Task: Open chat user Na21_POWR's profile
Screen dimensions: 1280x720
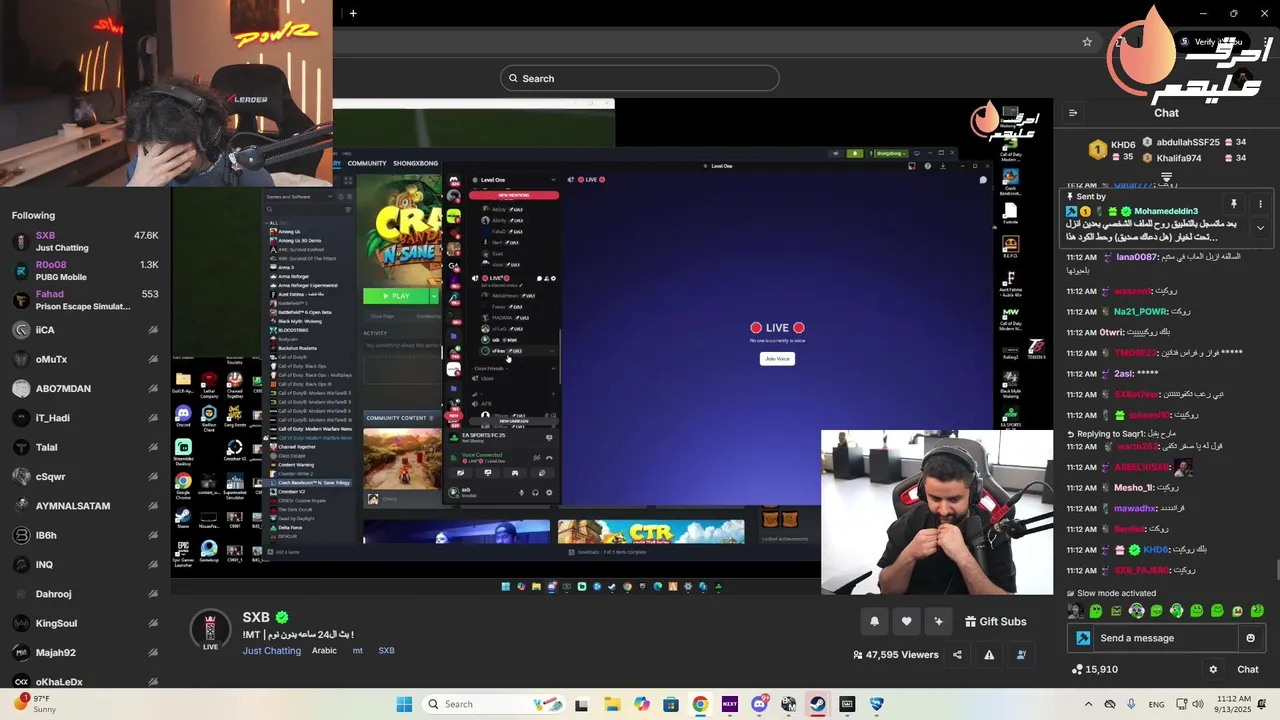Action: [x=1139, y=312]
